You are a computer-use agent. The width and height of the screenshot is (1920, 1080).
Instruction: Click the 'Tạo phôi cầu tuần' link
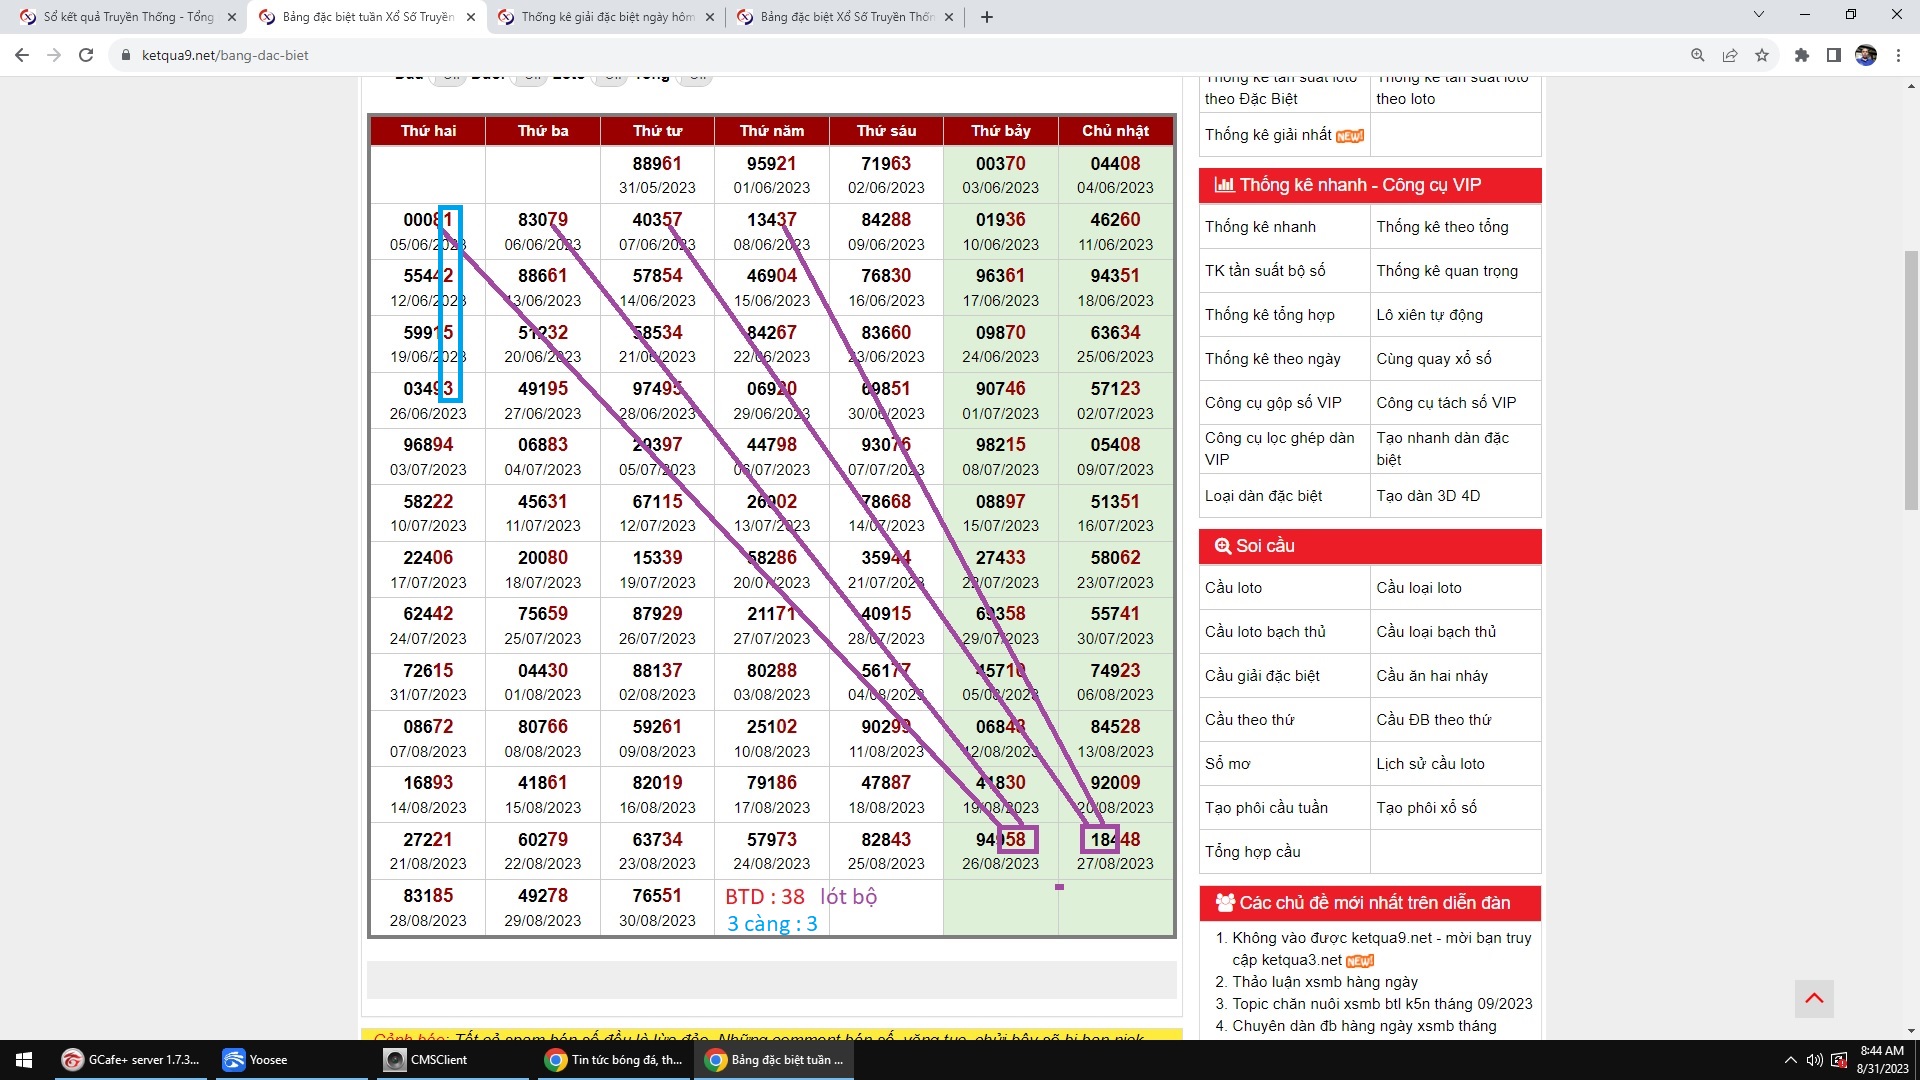1266,808
